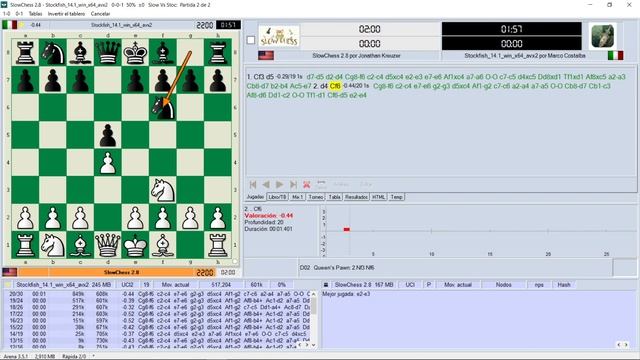The width and height of the screenshot is (640, 360).
Task: Open the Torneo tab
Action: tap(316, 197)
